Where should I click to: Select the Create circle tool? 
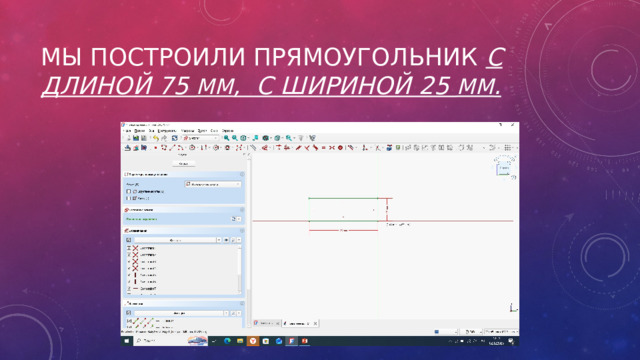[192, 148]
